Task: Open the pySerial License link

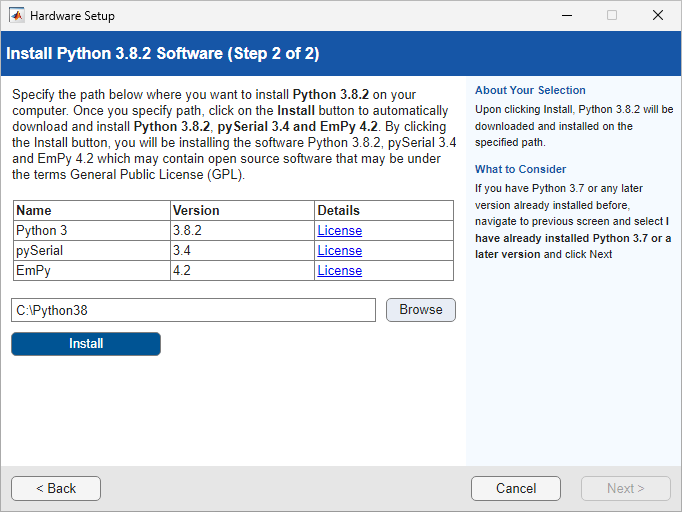Action: (x=339, y=251)
